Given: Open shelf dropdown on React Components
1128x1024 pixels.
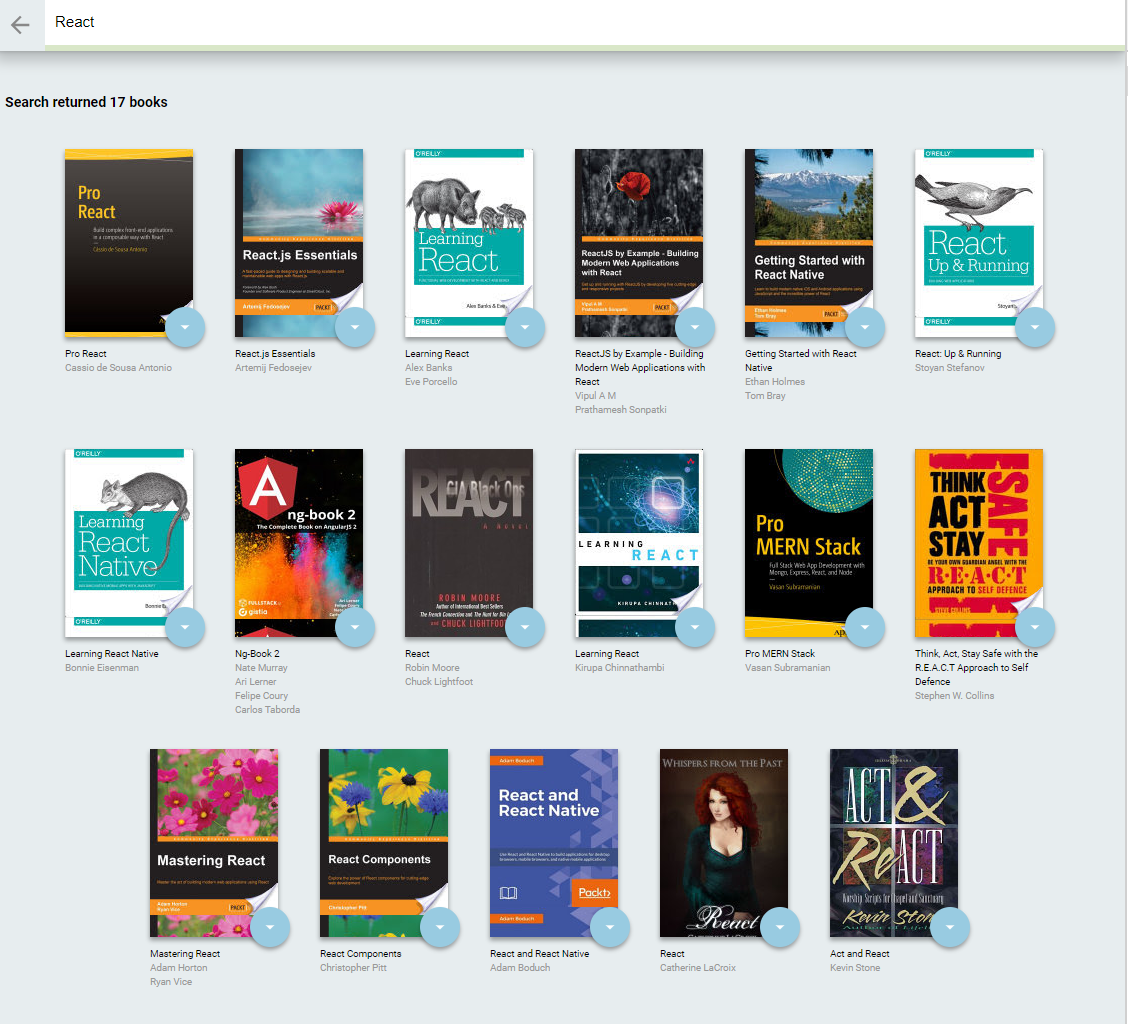Looking at the screenshot, I should point(440,928).
